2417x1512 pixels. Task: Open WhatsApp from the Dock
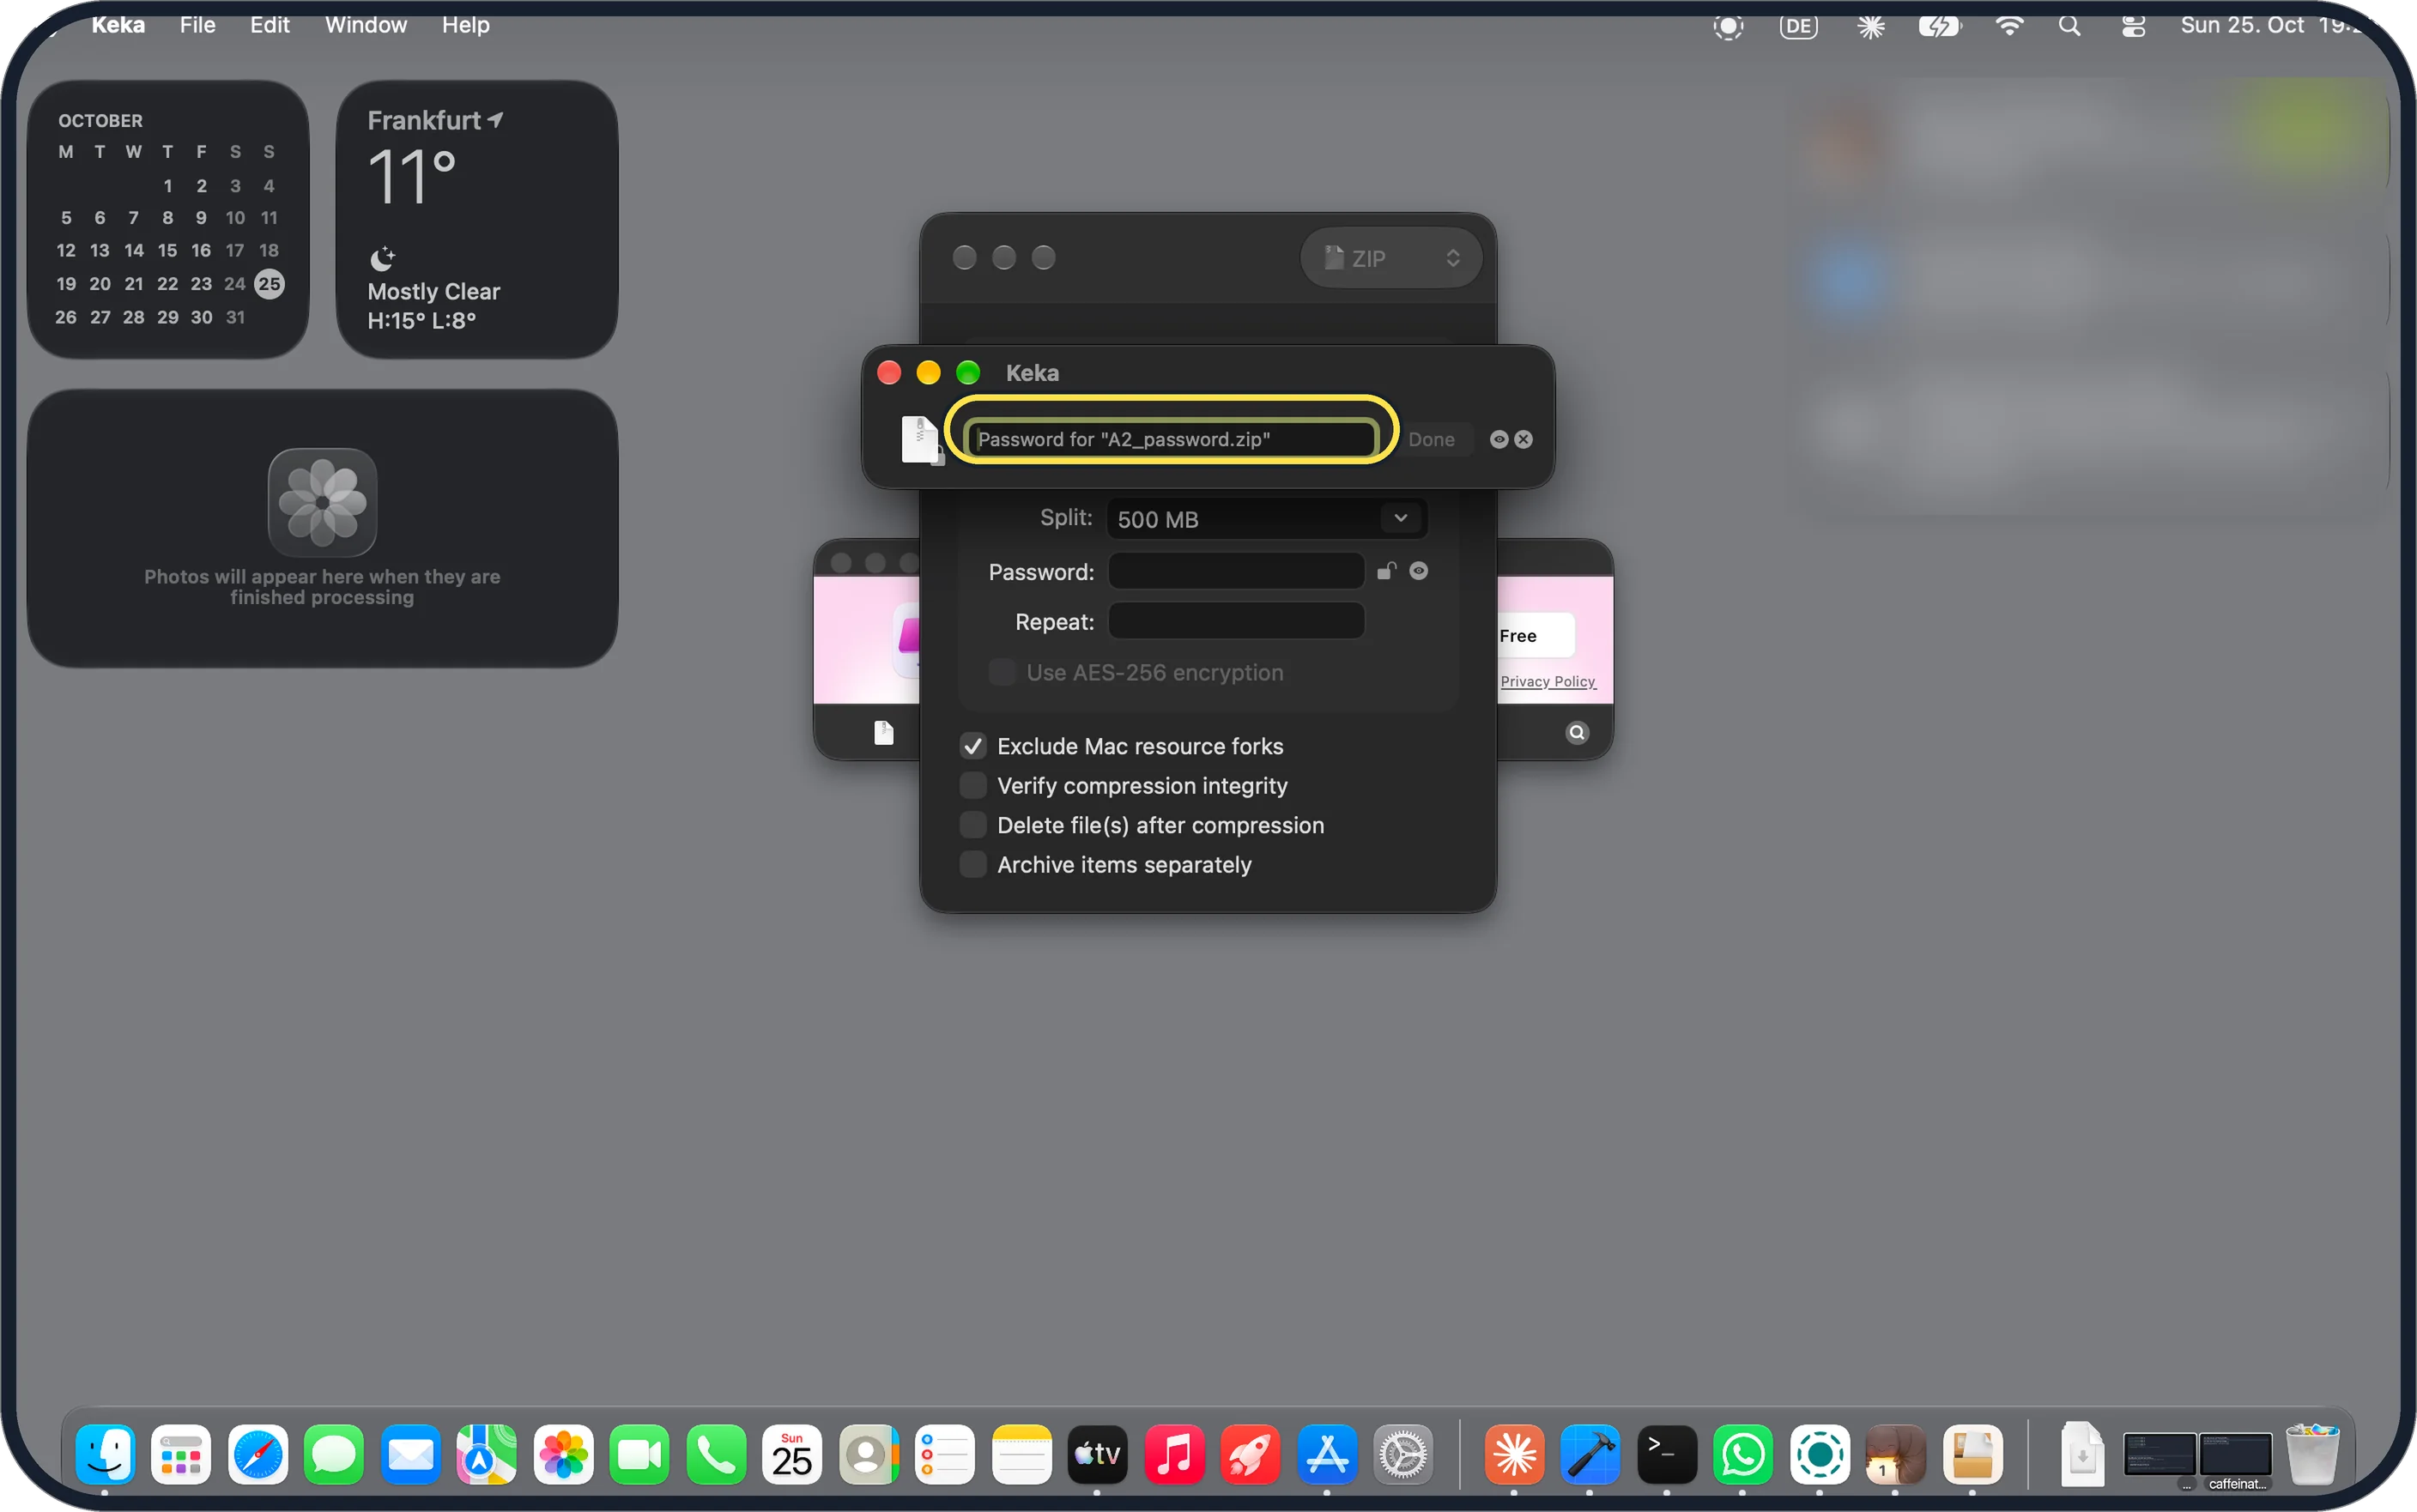click(1743, 1454)
